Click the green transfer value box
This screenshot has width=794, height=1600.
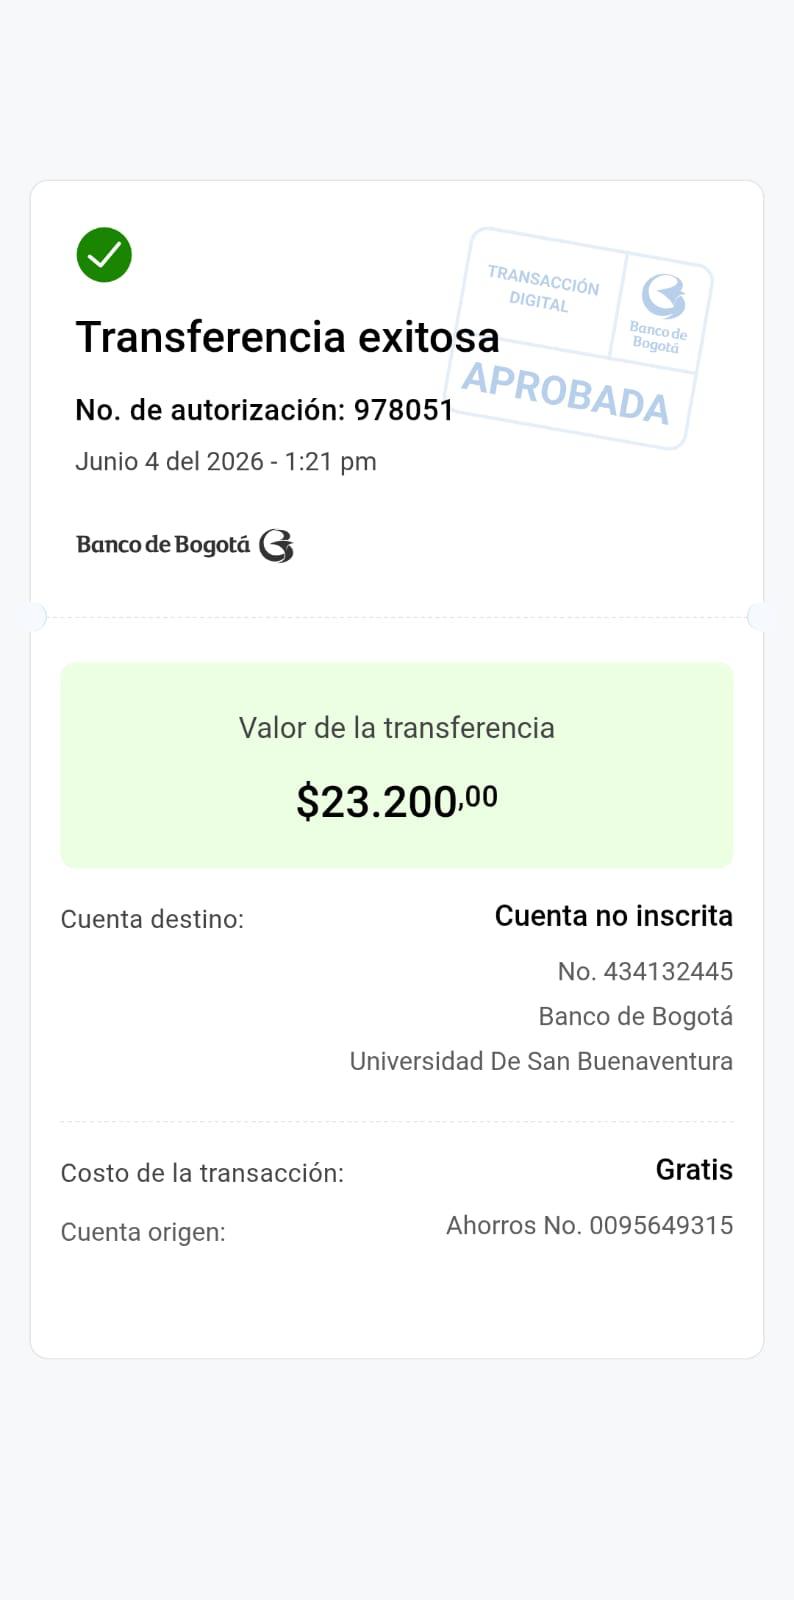[397, 765]
